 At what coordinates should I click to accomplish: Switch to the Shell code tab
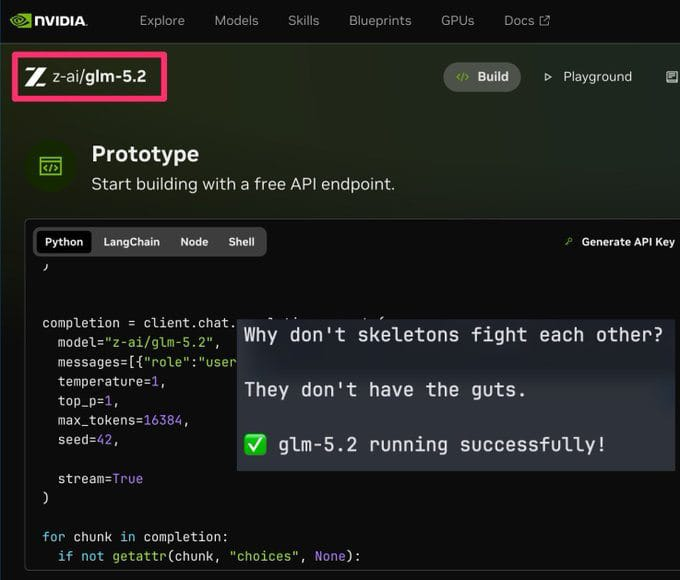(x=242, y=242)
